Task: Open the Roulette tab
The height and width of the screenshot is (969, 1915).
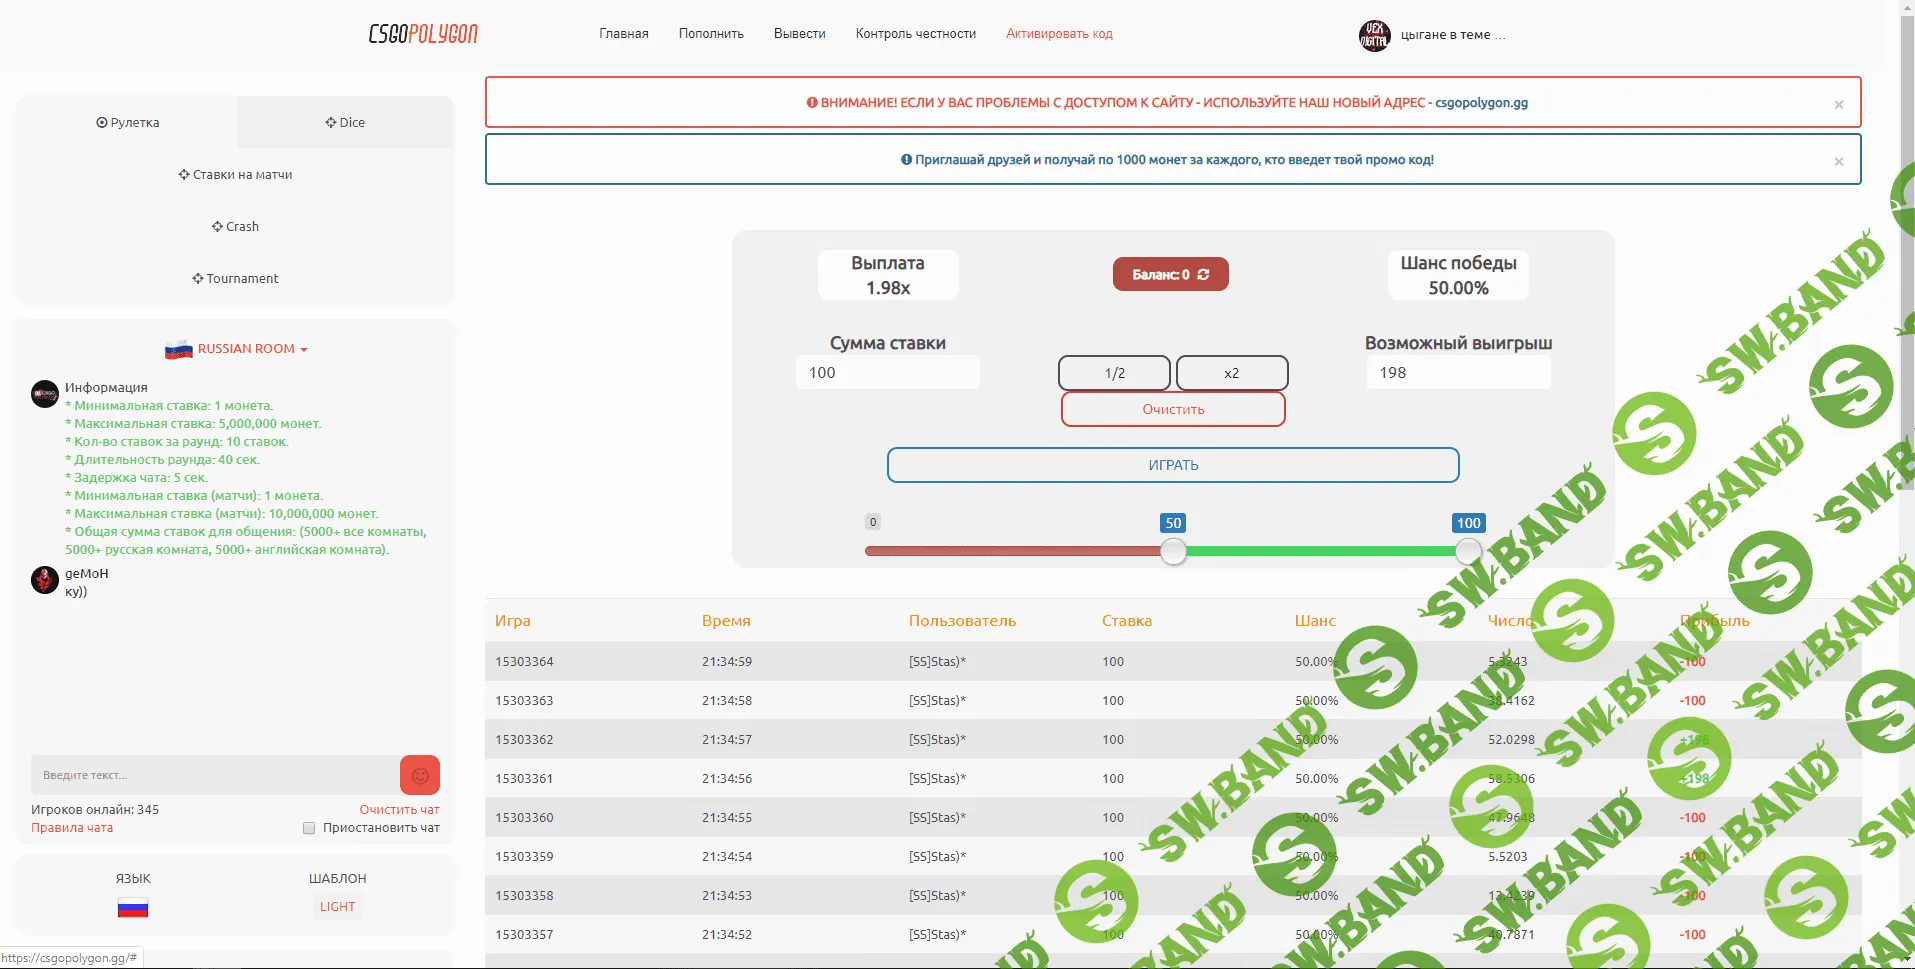Action: (x=128, y=123)
